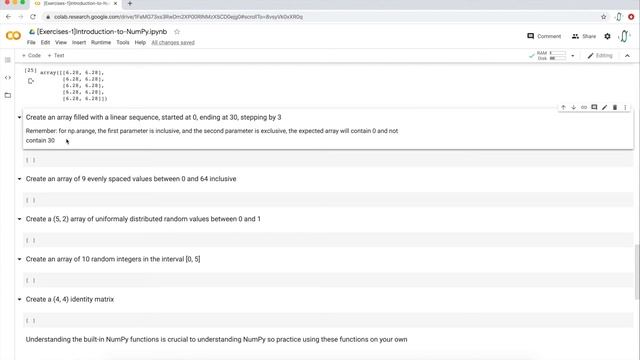Add a new Code cell
Screen dimensions: 640x360
click(x=31, y=56)
